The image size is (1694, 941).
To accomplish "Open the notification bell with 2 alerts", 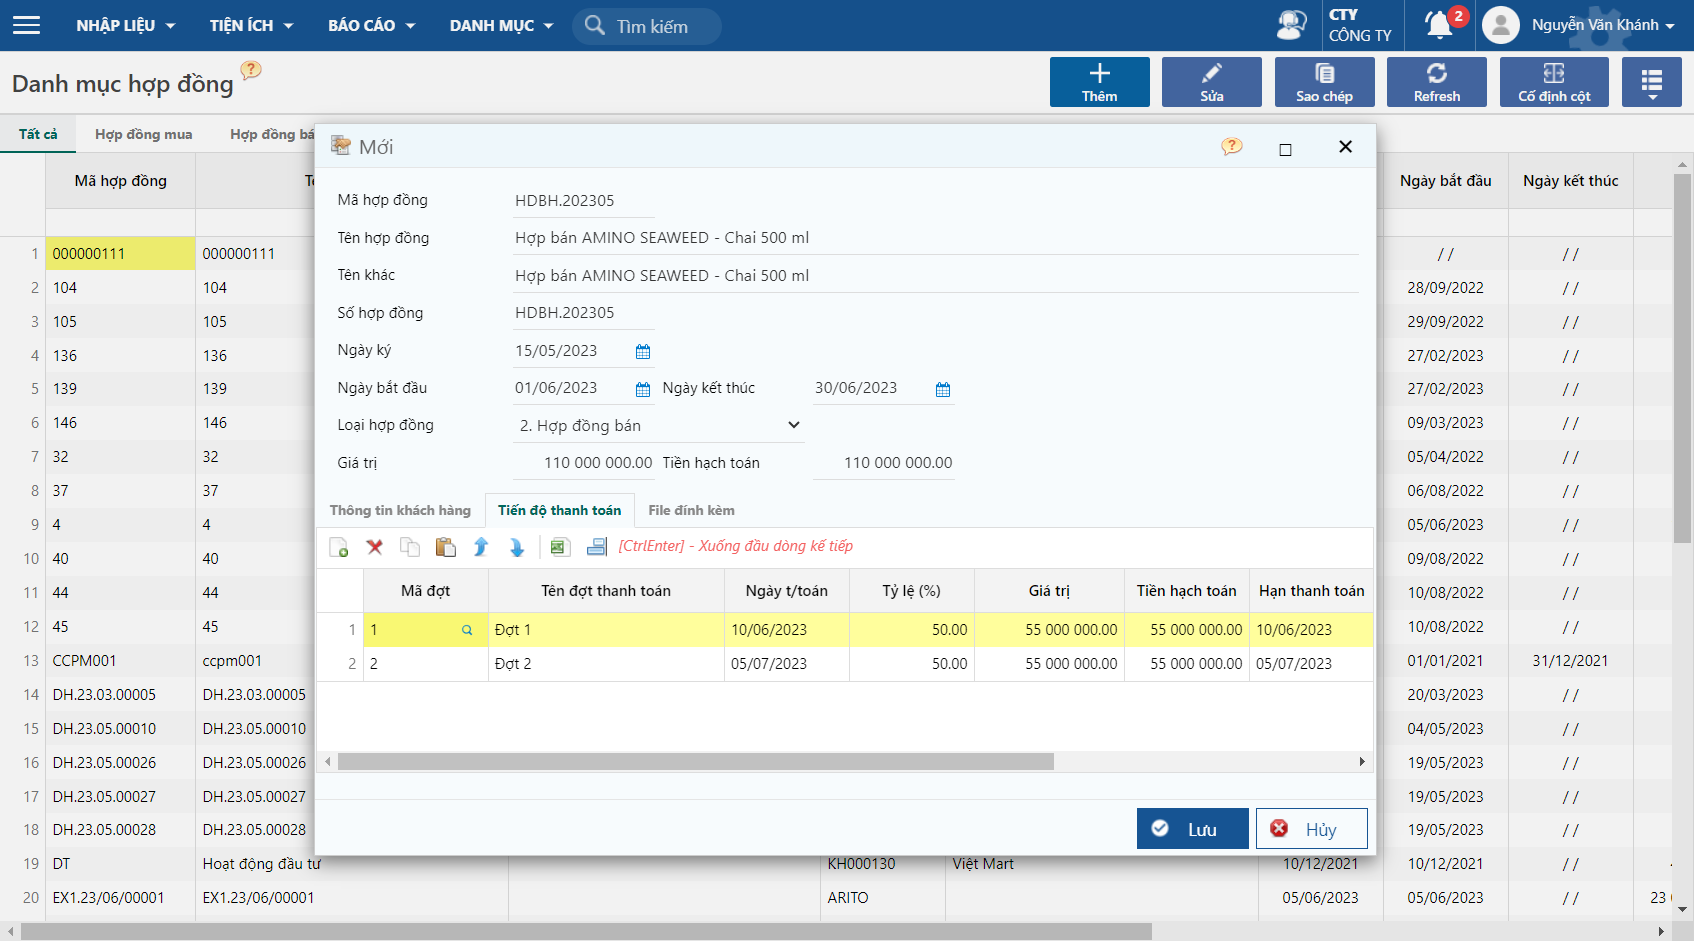I will tap(1439, 25).
